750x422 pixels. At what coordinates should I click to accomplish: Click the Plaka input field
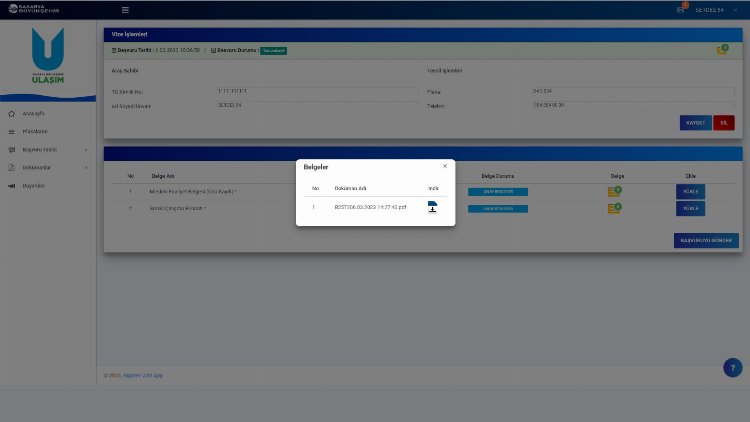(633, 92)
